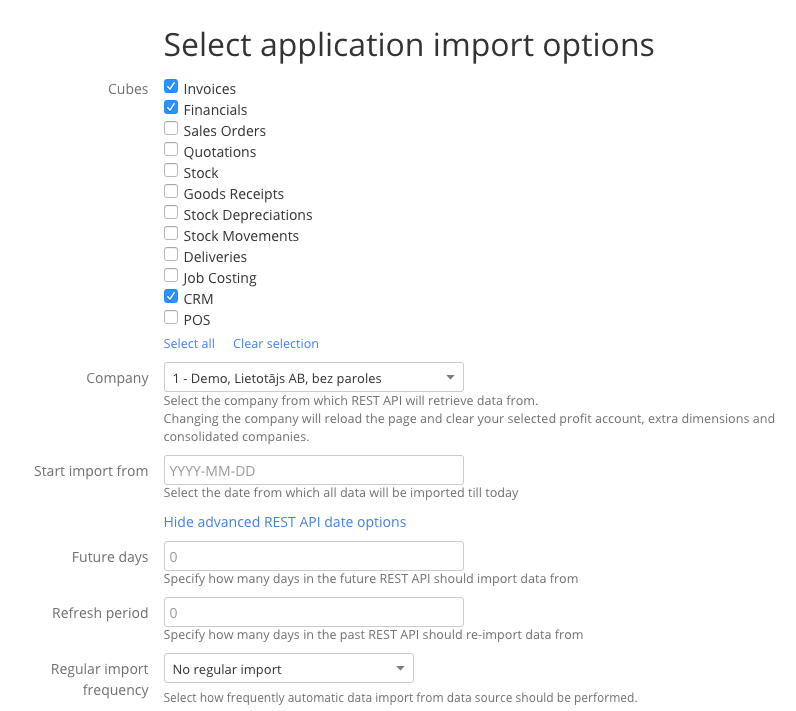
Task: Enable Goods Receipts cube
Action: coord(171,193)
